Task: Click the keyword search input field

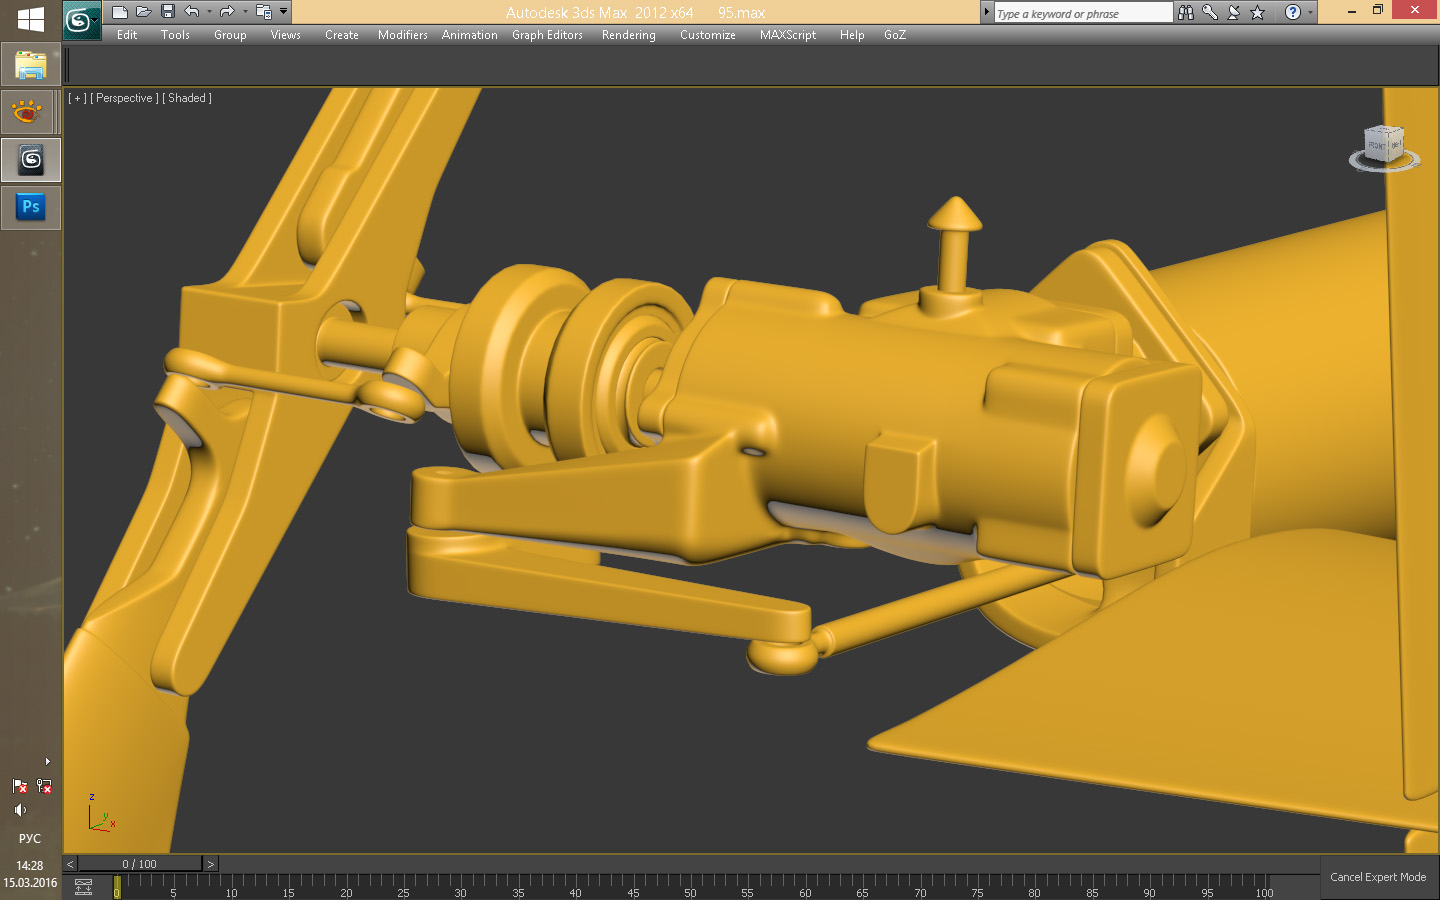Action: [x=1082, y=13]
